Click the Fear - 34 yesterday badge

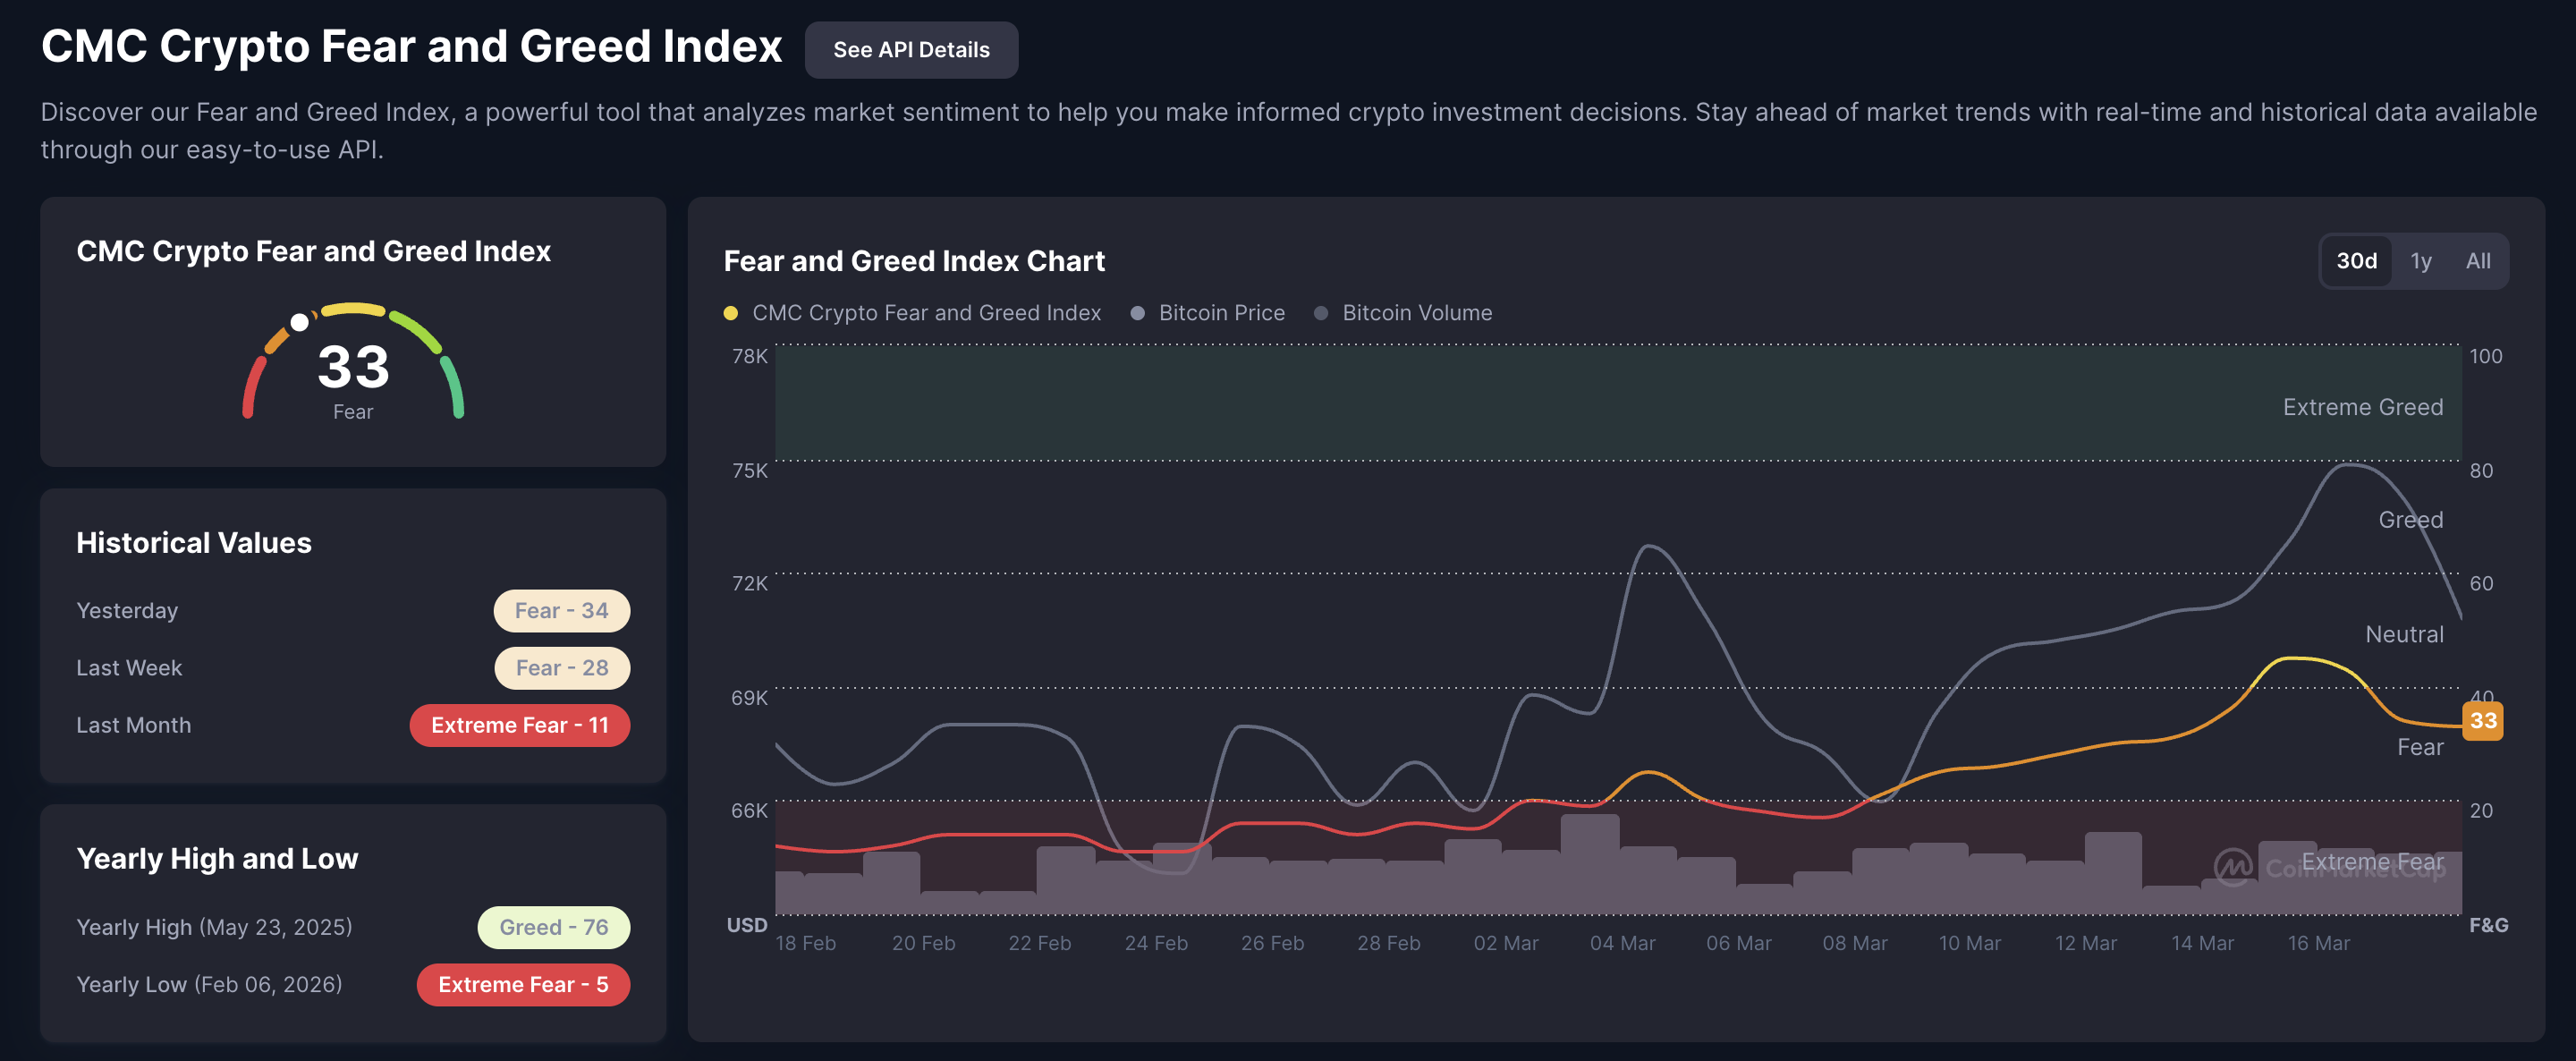pos(561,611)
